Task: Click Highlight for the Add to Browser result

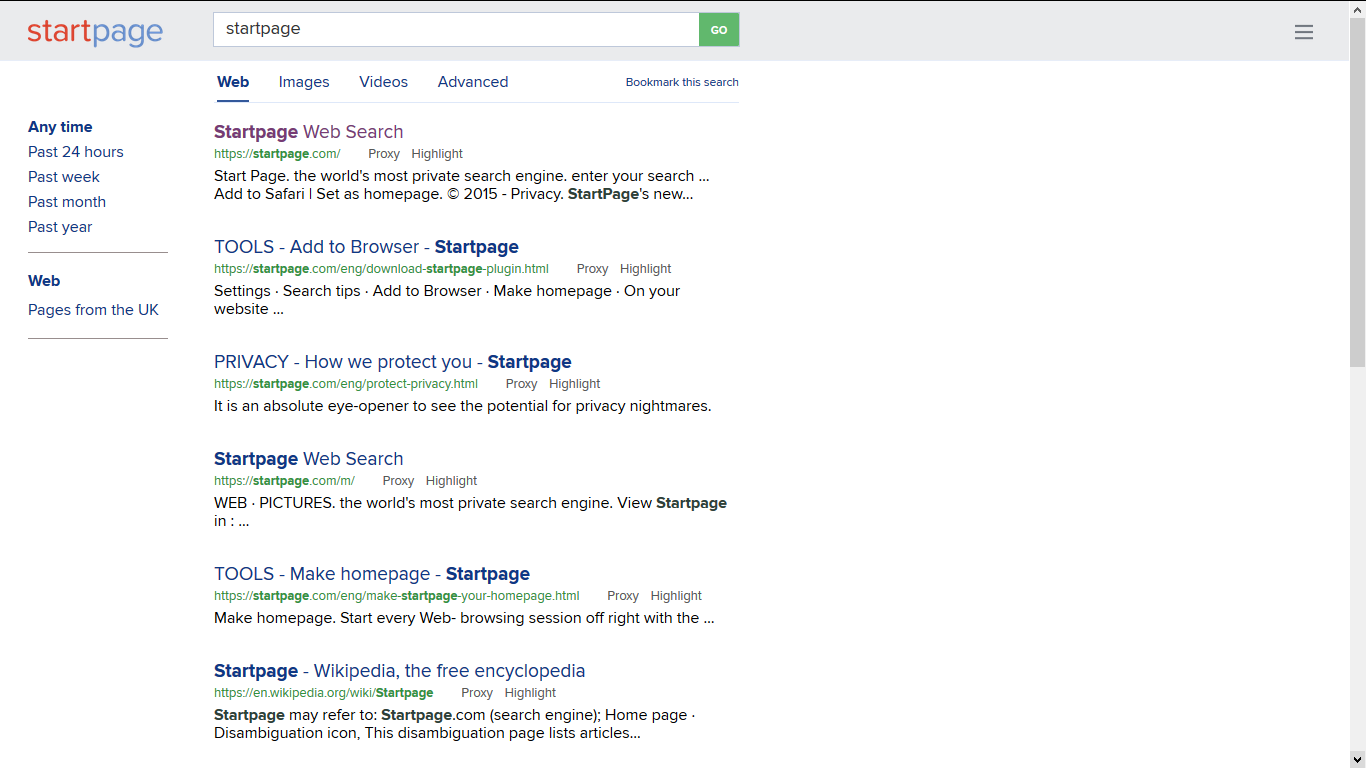Action: [x=645, y=269]
